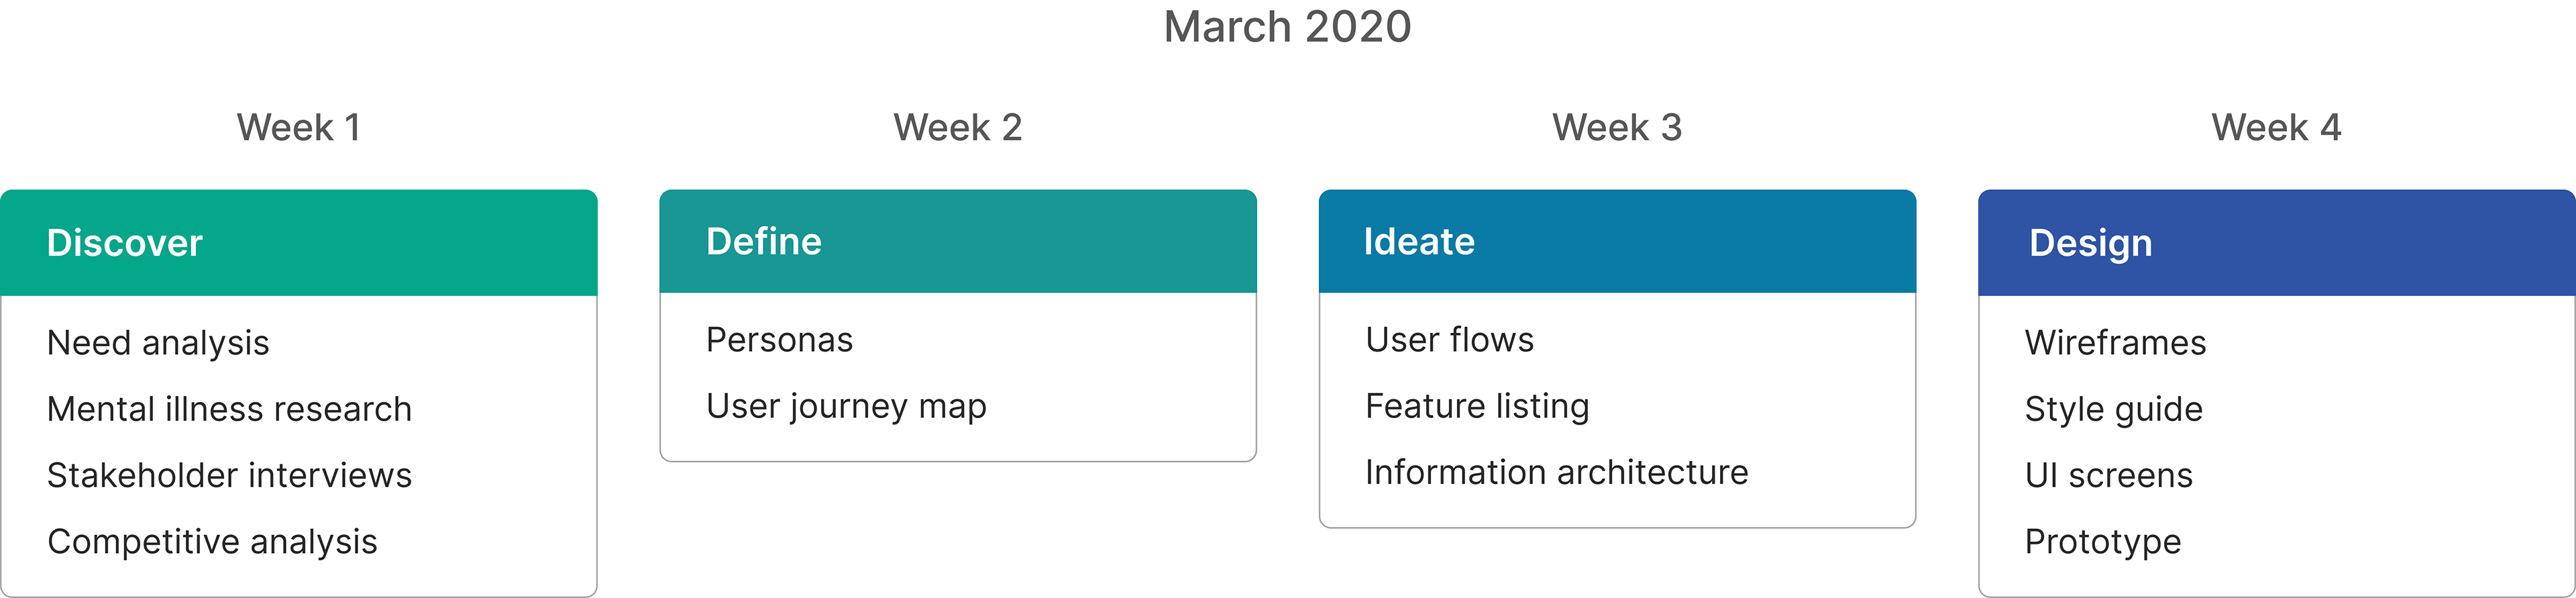Open User journey map item
This screenshot has height=598, width=2576.
(x=846, y=406)
